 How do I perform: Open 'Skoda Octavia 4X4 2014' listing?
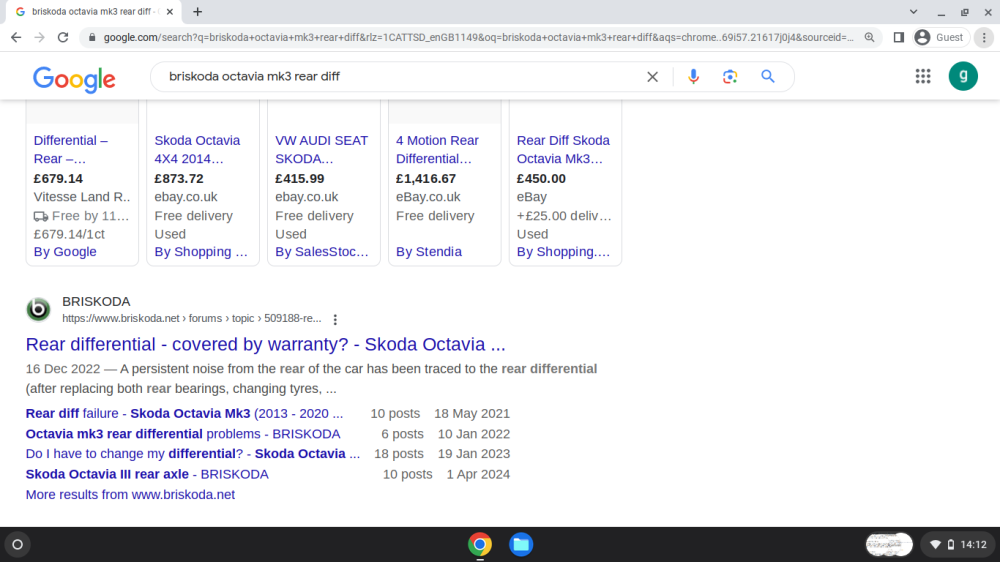(x=197, y=149)
